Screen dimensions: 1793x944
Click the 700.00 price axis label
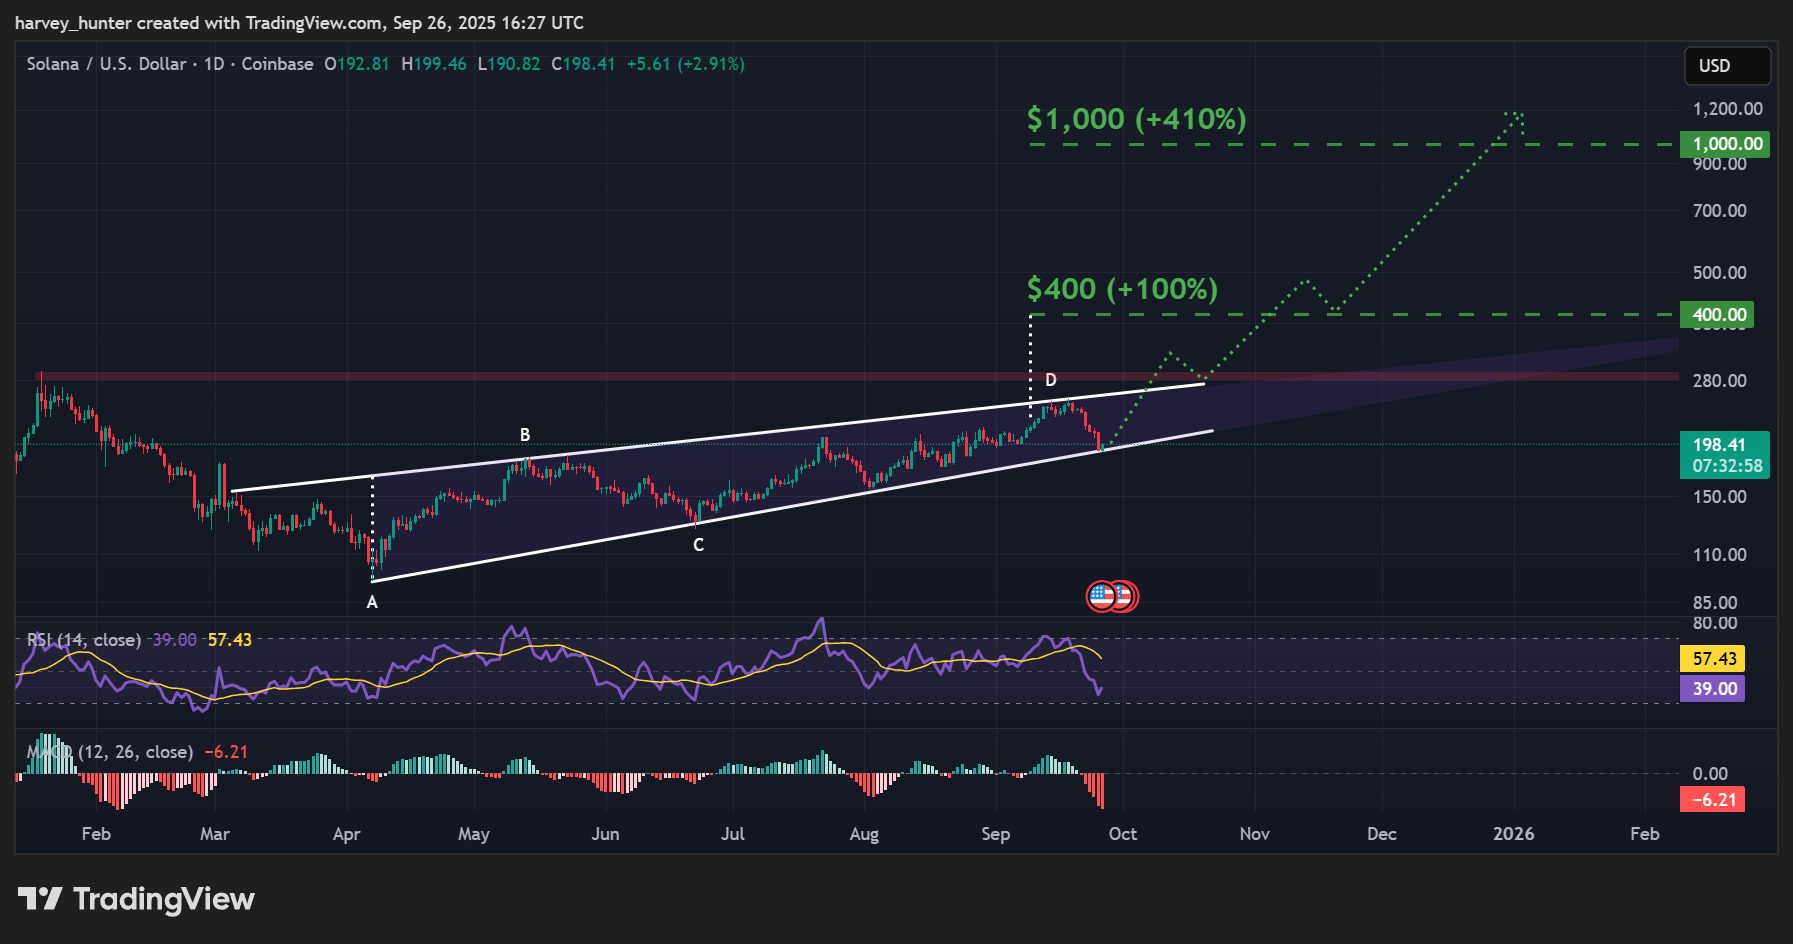tap(1719, 211)
